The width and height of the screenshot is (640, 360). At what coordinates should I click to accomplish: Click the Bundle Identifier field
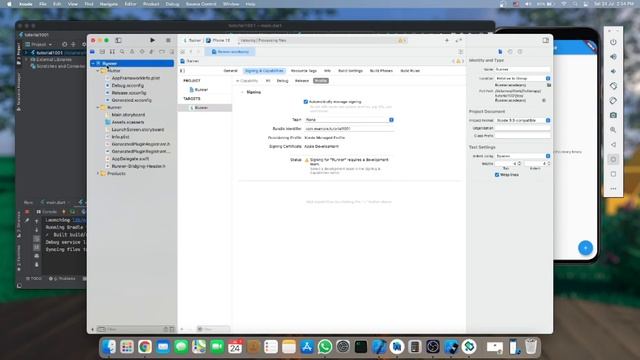click(x=349, y=129)
